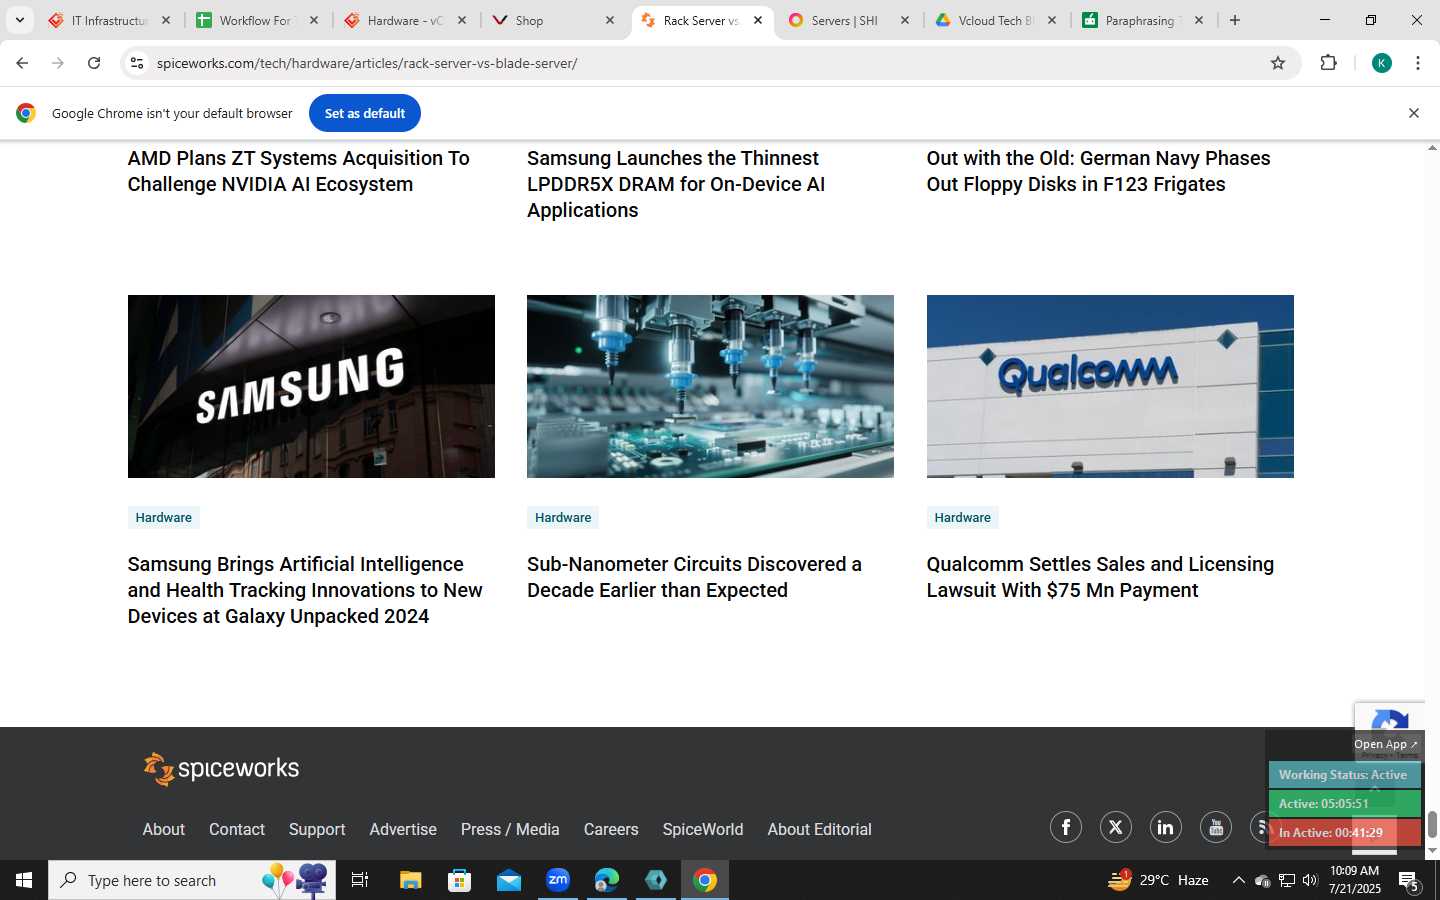Screen dimensions: 1440x900
Task: Click Hardware tag under Sub-Nanometer article
Action: 563,517
